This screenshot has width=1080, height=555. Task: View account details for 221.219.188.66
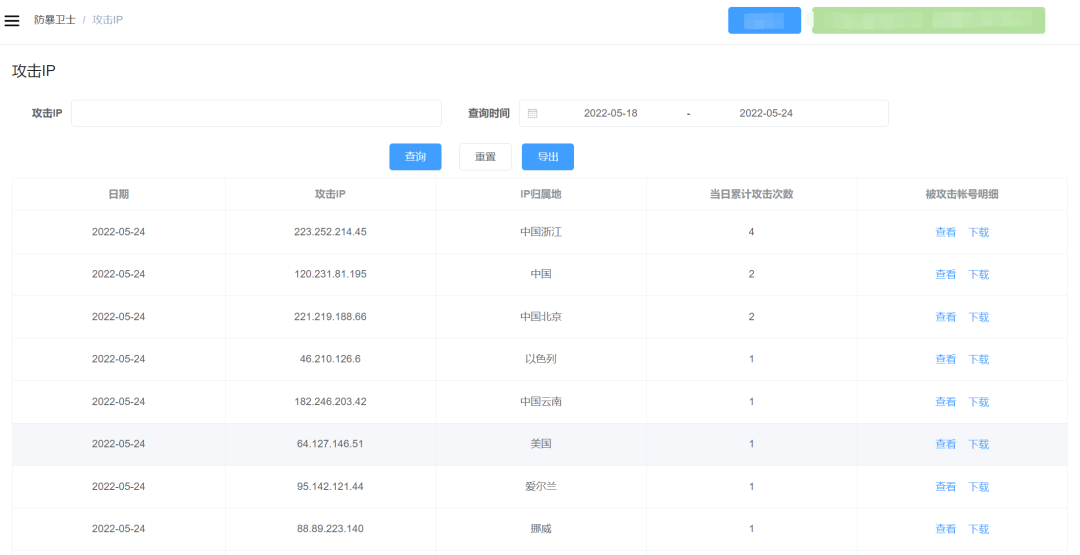tap(945, 317)
